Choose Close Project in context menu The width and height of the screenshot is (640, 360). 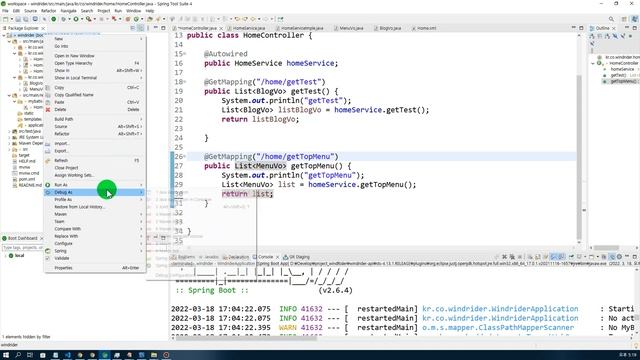tap(95, 168)
